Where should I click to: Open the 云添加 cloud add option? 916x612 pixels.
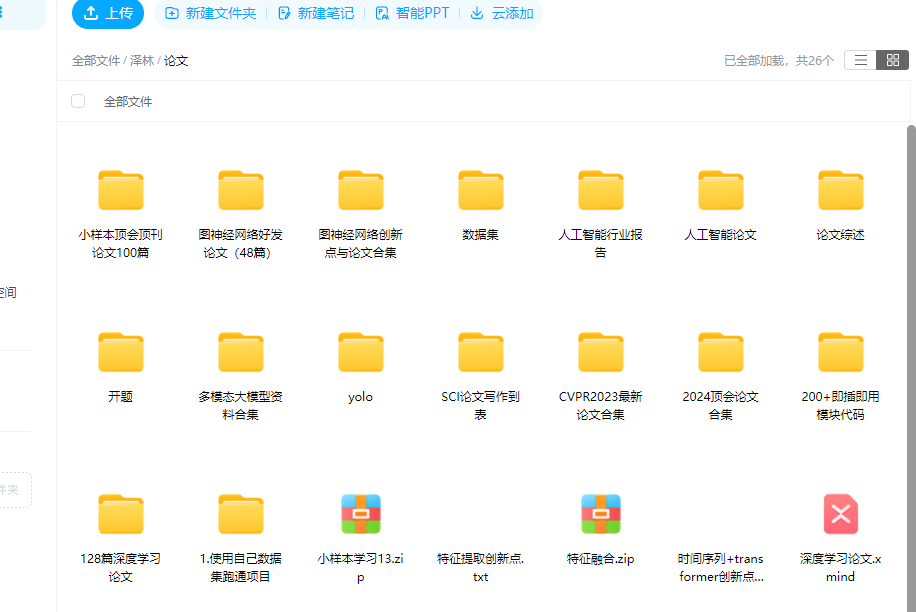tap(502, 13)
